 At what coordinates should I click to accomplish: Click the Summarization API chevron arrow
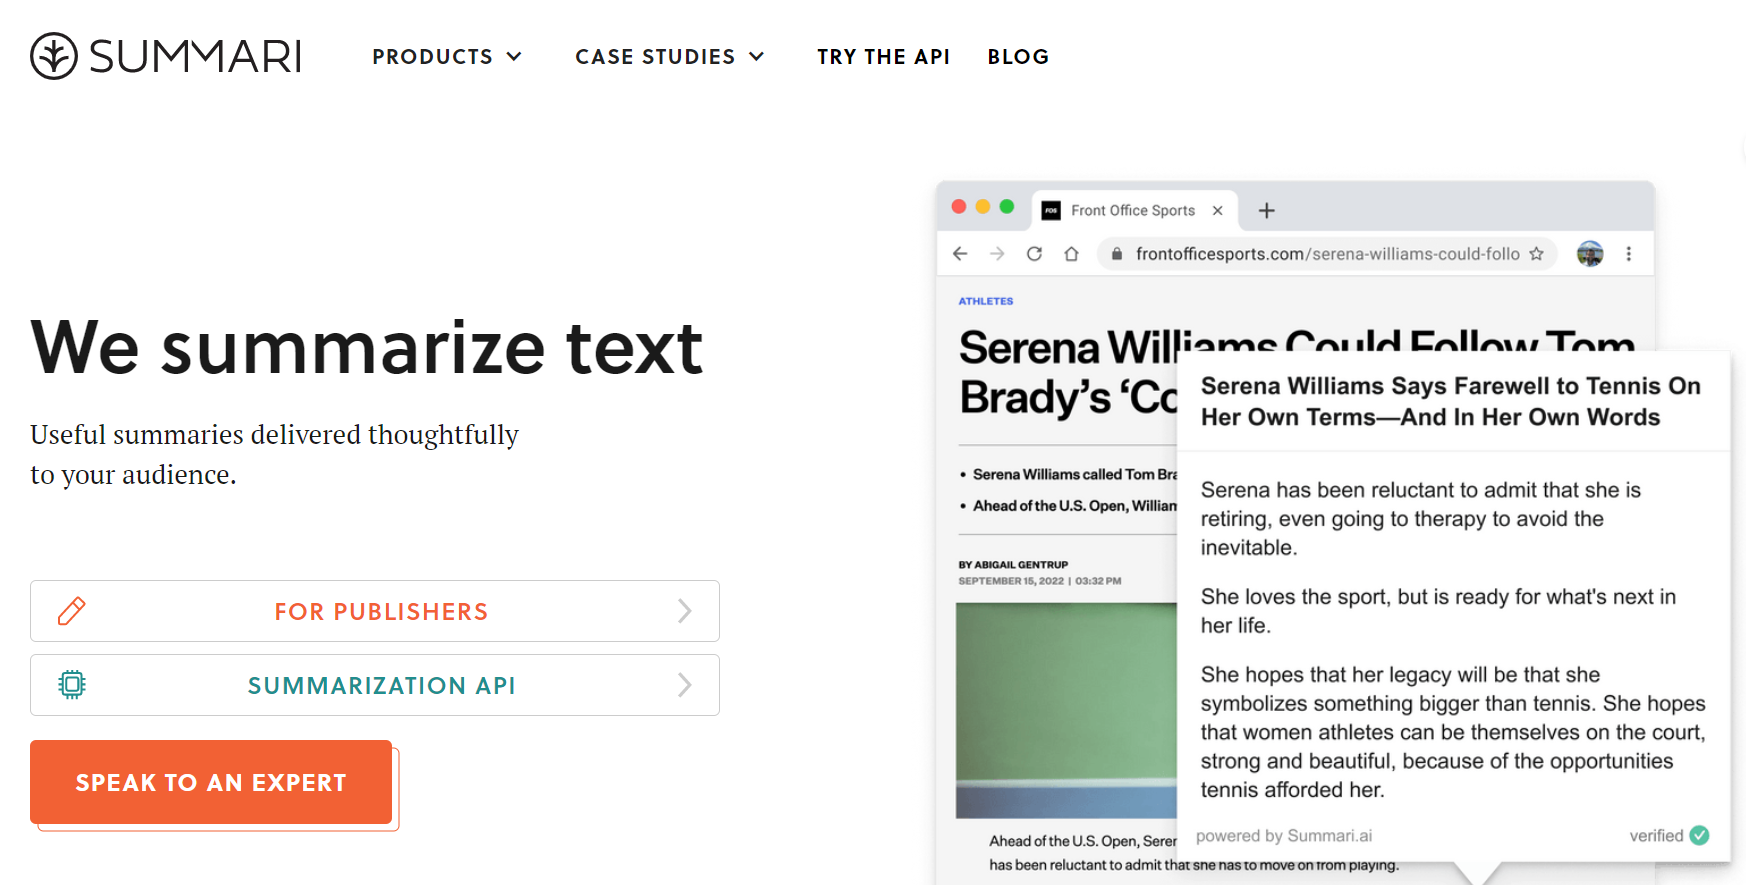[x=685, y=685]
